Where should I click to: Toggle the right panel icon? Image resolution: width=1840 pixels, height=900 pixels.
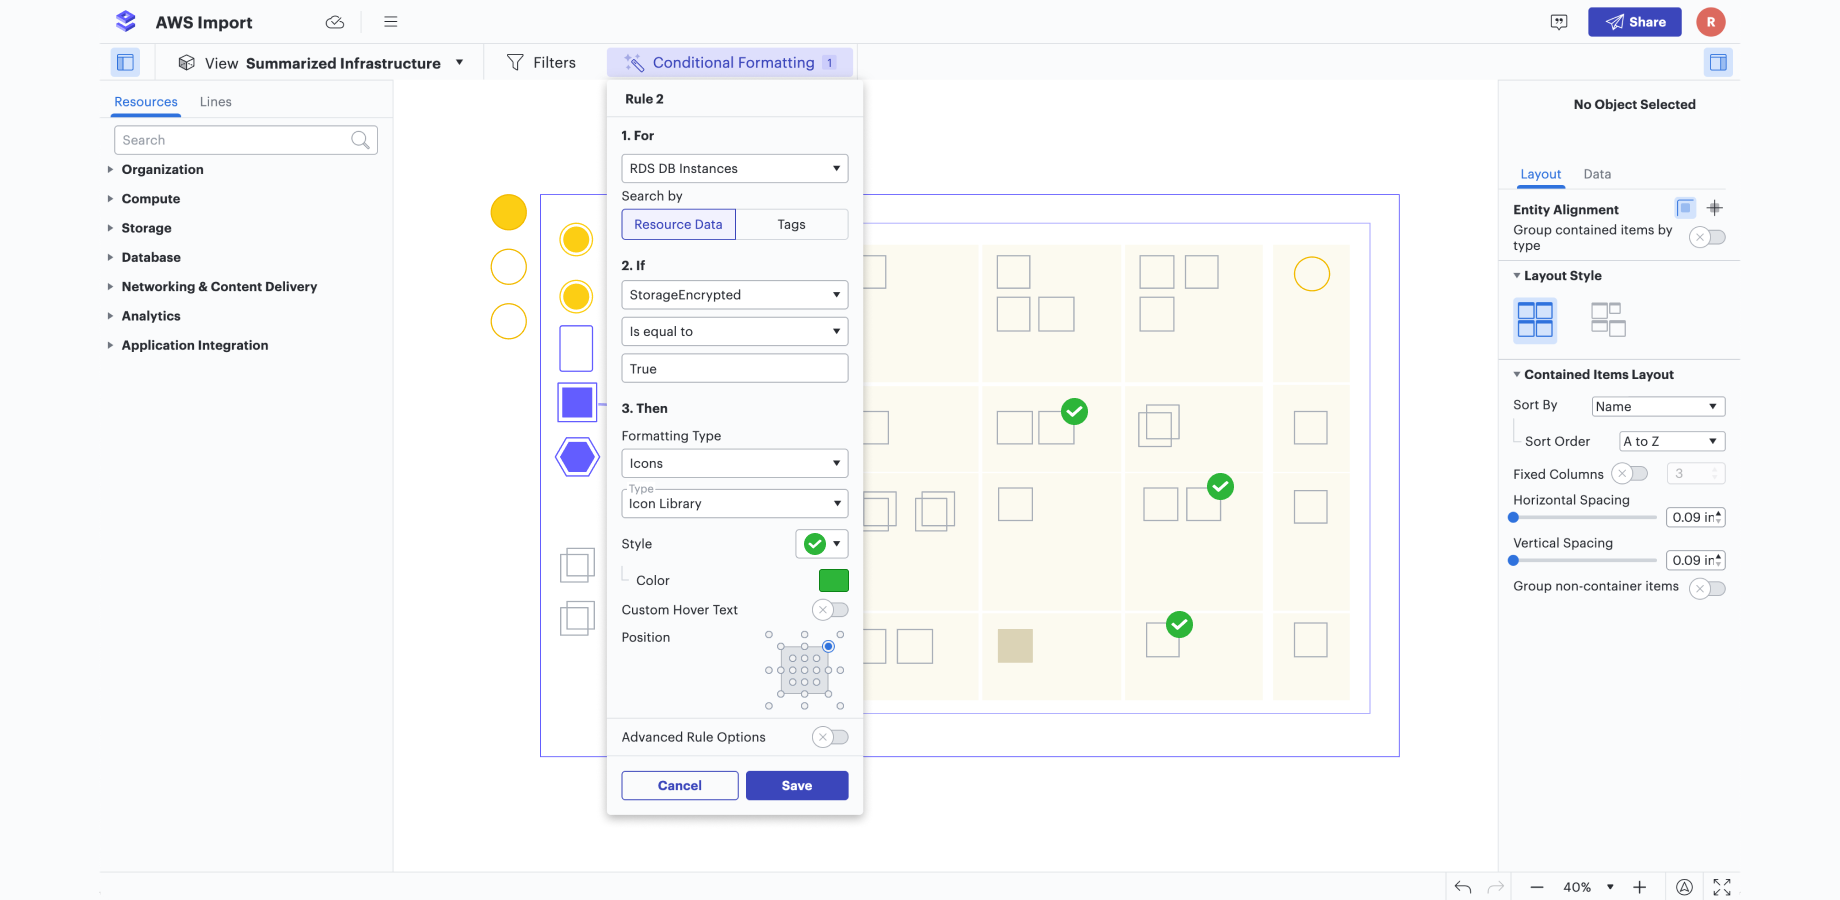[1718, 62]
